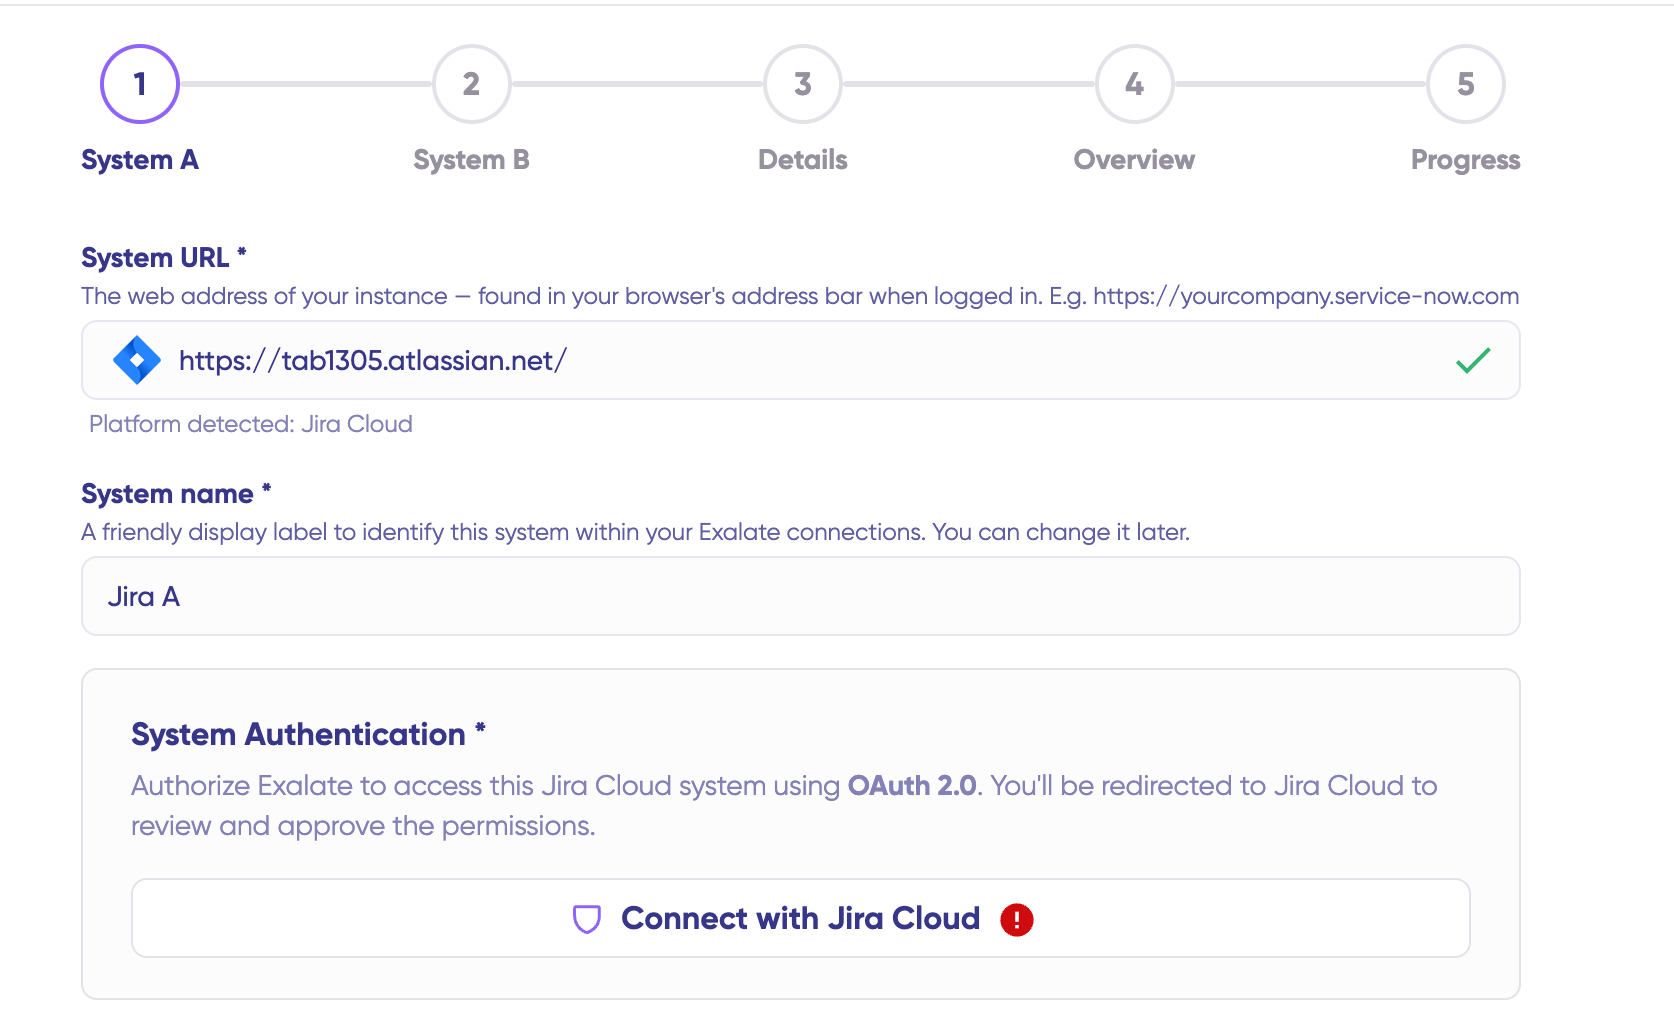Select step 5 circle
1674x1030 pixels.
[x=1466, y=84]
